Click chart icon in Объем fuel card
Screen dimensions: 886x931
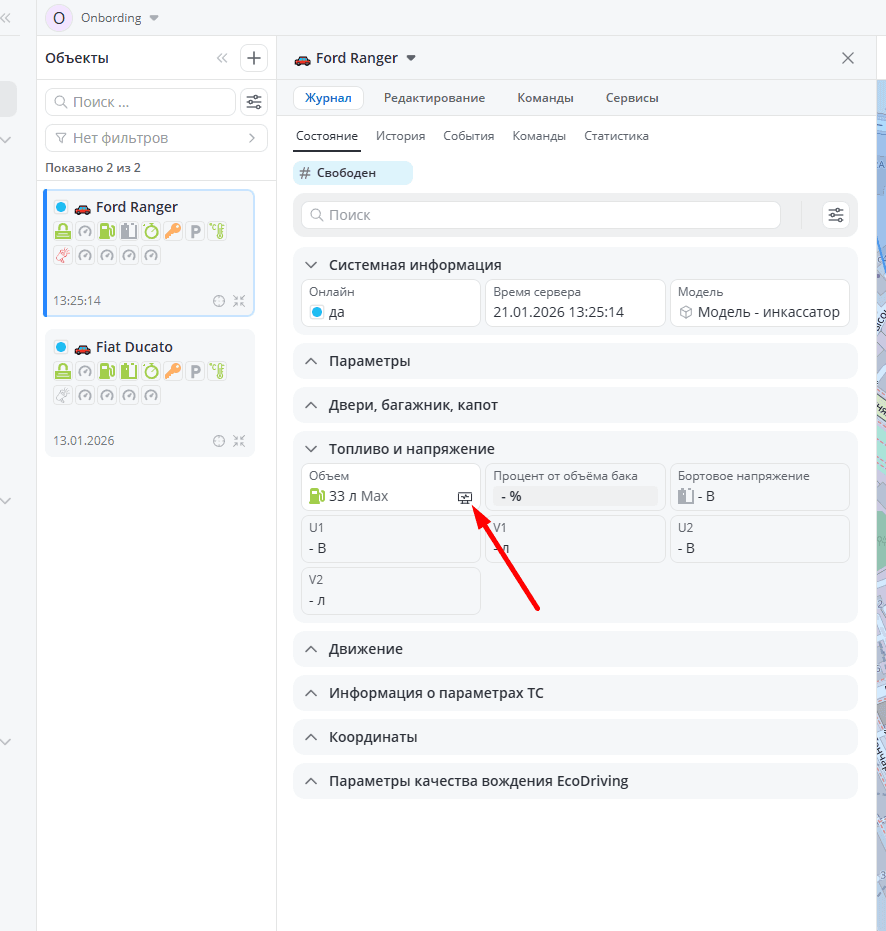click(x=464, y=497)
